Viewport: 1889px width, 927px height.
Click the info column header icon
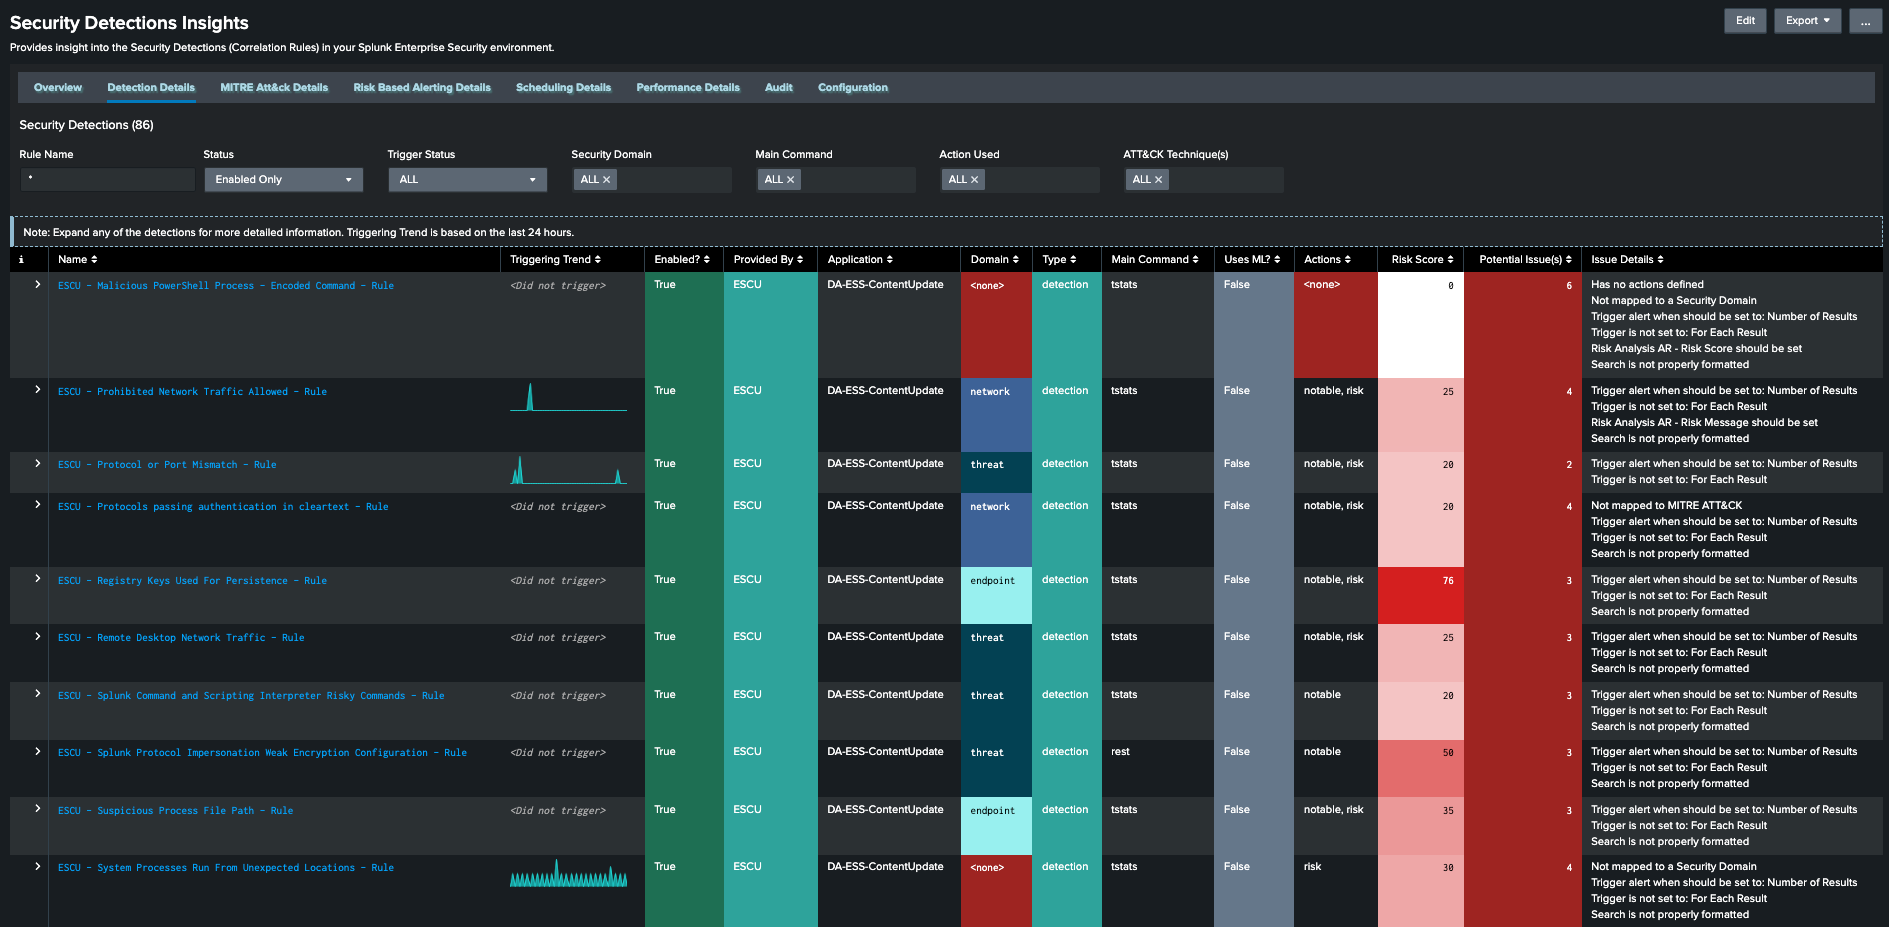(x=21, y=260)
